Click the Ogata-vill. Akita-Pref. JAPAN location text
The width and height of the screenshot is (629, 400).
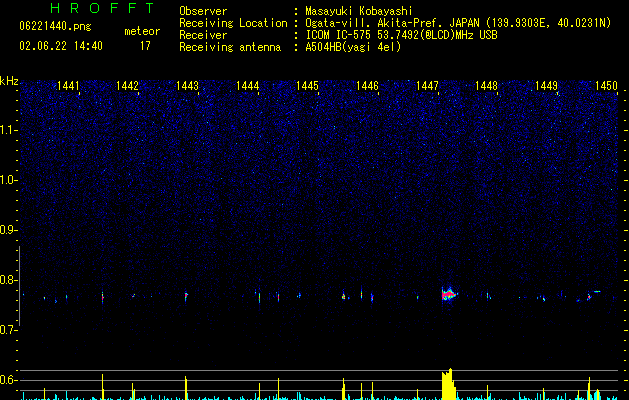[458, 23]
